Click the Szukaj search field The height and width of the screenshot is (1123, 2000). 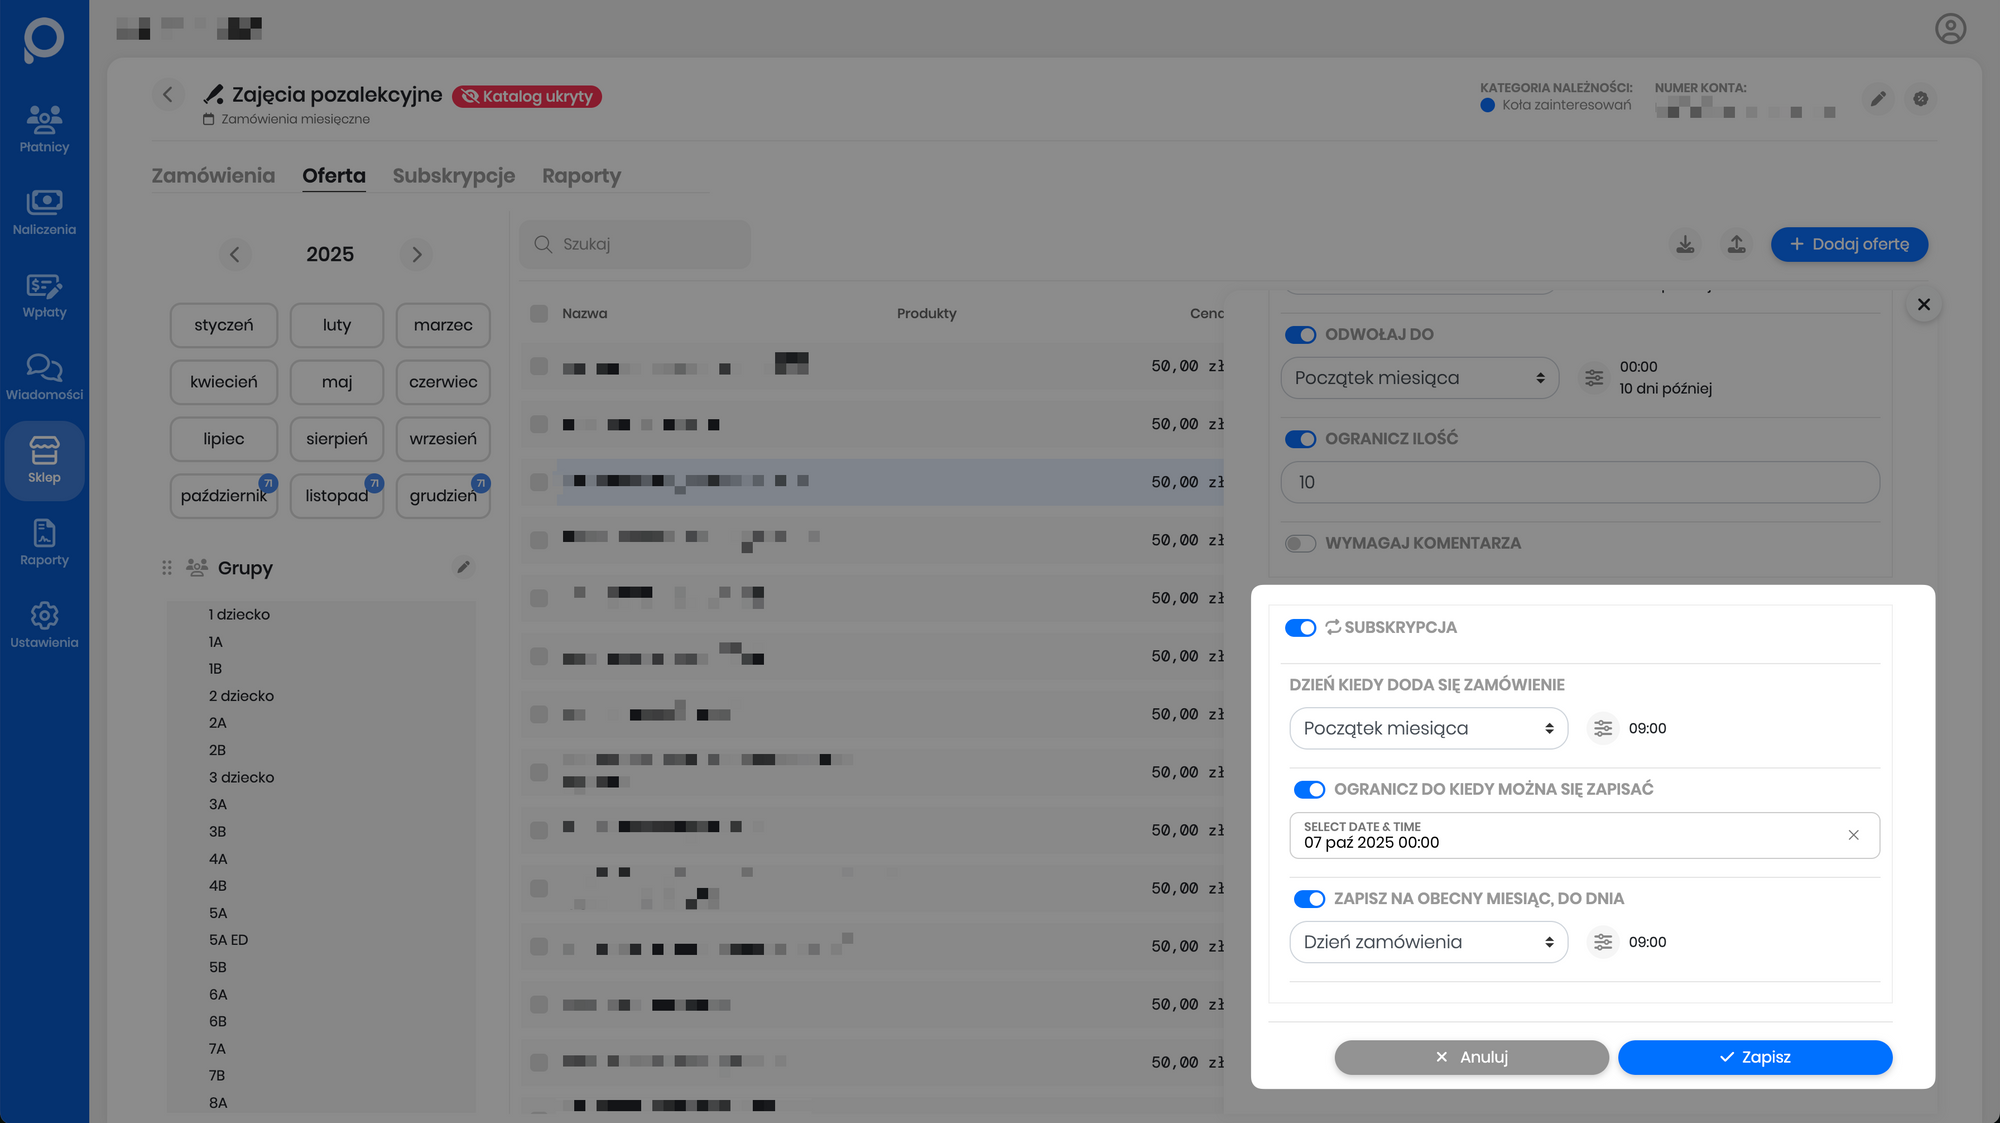tap(645, 245)
